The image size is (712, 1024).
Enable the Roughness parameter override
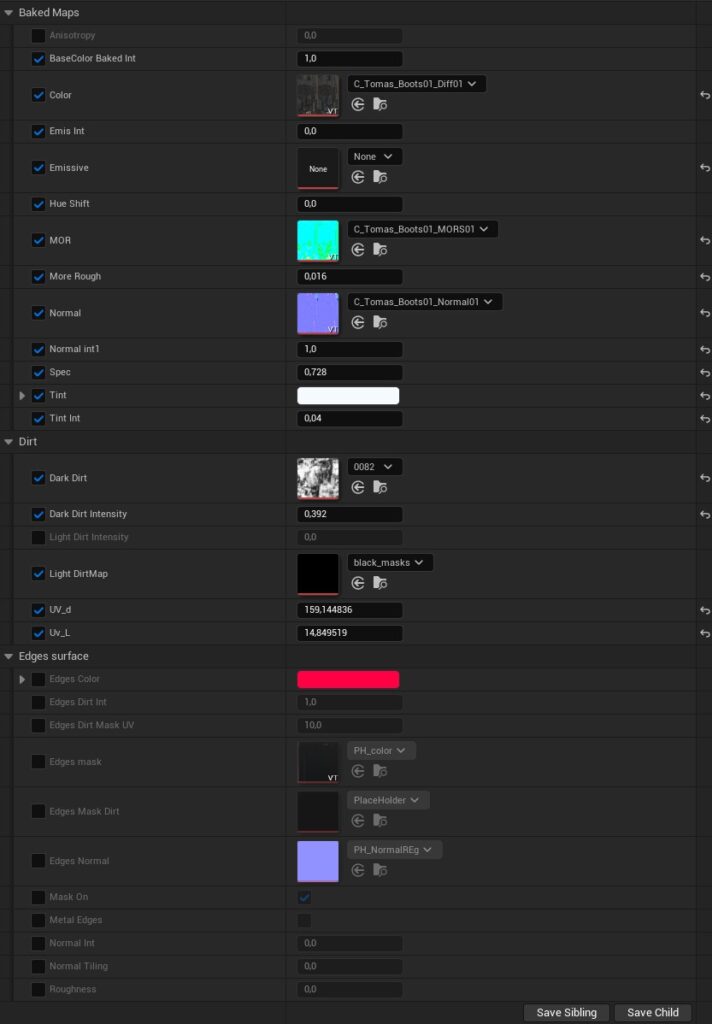pyautogui.click(x=39, y=989)
